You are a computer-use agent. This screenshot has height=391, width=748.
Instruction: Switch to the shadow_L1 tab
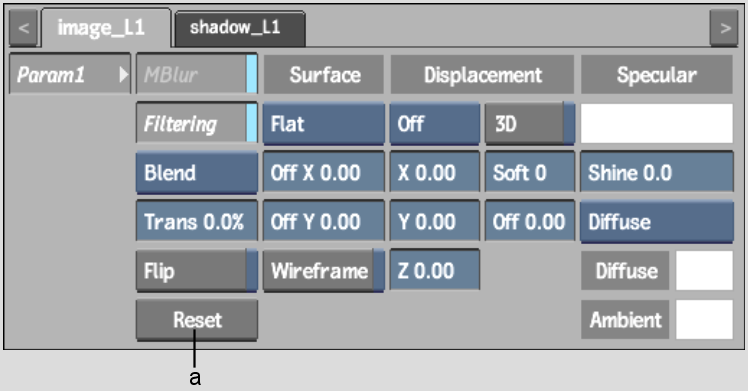tap(240, 28)
